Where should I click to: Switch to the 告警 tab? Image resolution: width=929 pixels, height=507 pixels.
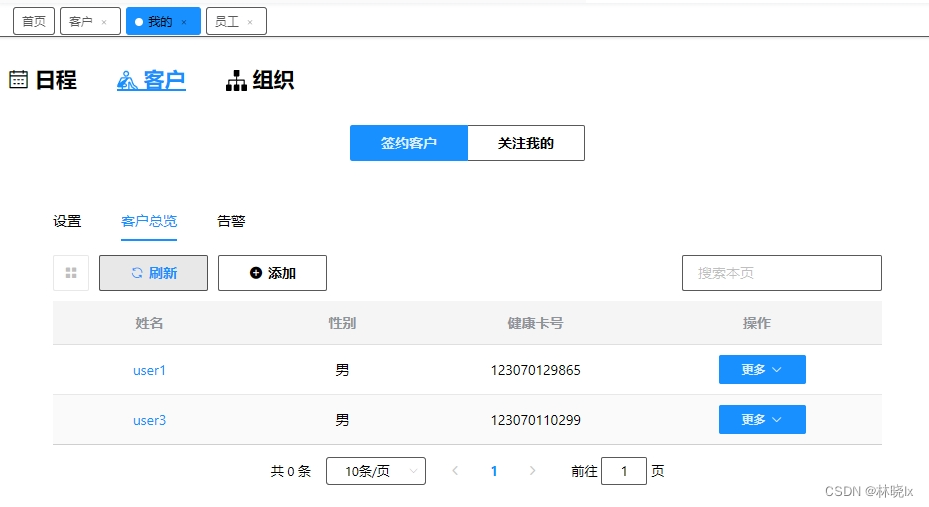click(x=231, y=221)
